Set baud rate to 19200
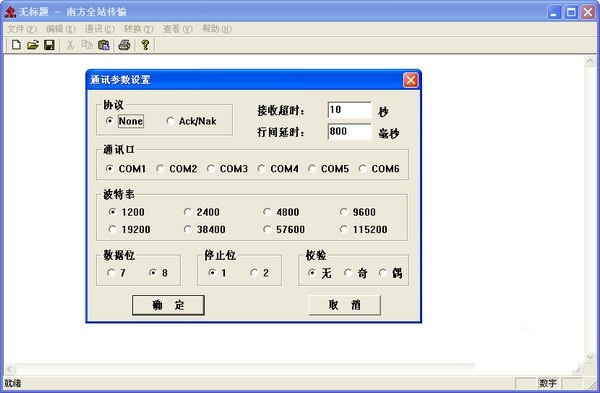The image size is (600, 393). point(129,230)
